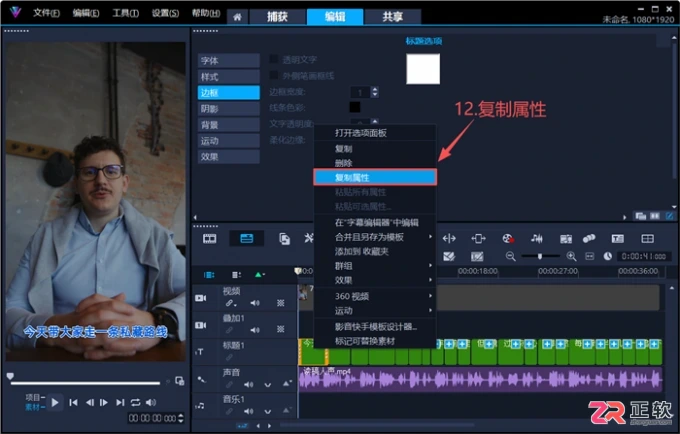This screenshot has width=680, height=434.
Task: Click the double-page copy icon in timeline toolbar
Action: coord(284,239)
